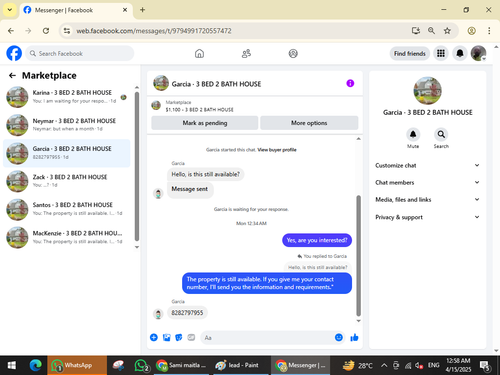Open the emoji picker in message box
Screen dimensions: 500x375
click(339, 337)
